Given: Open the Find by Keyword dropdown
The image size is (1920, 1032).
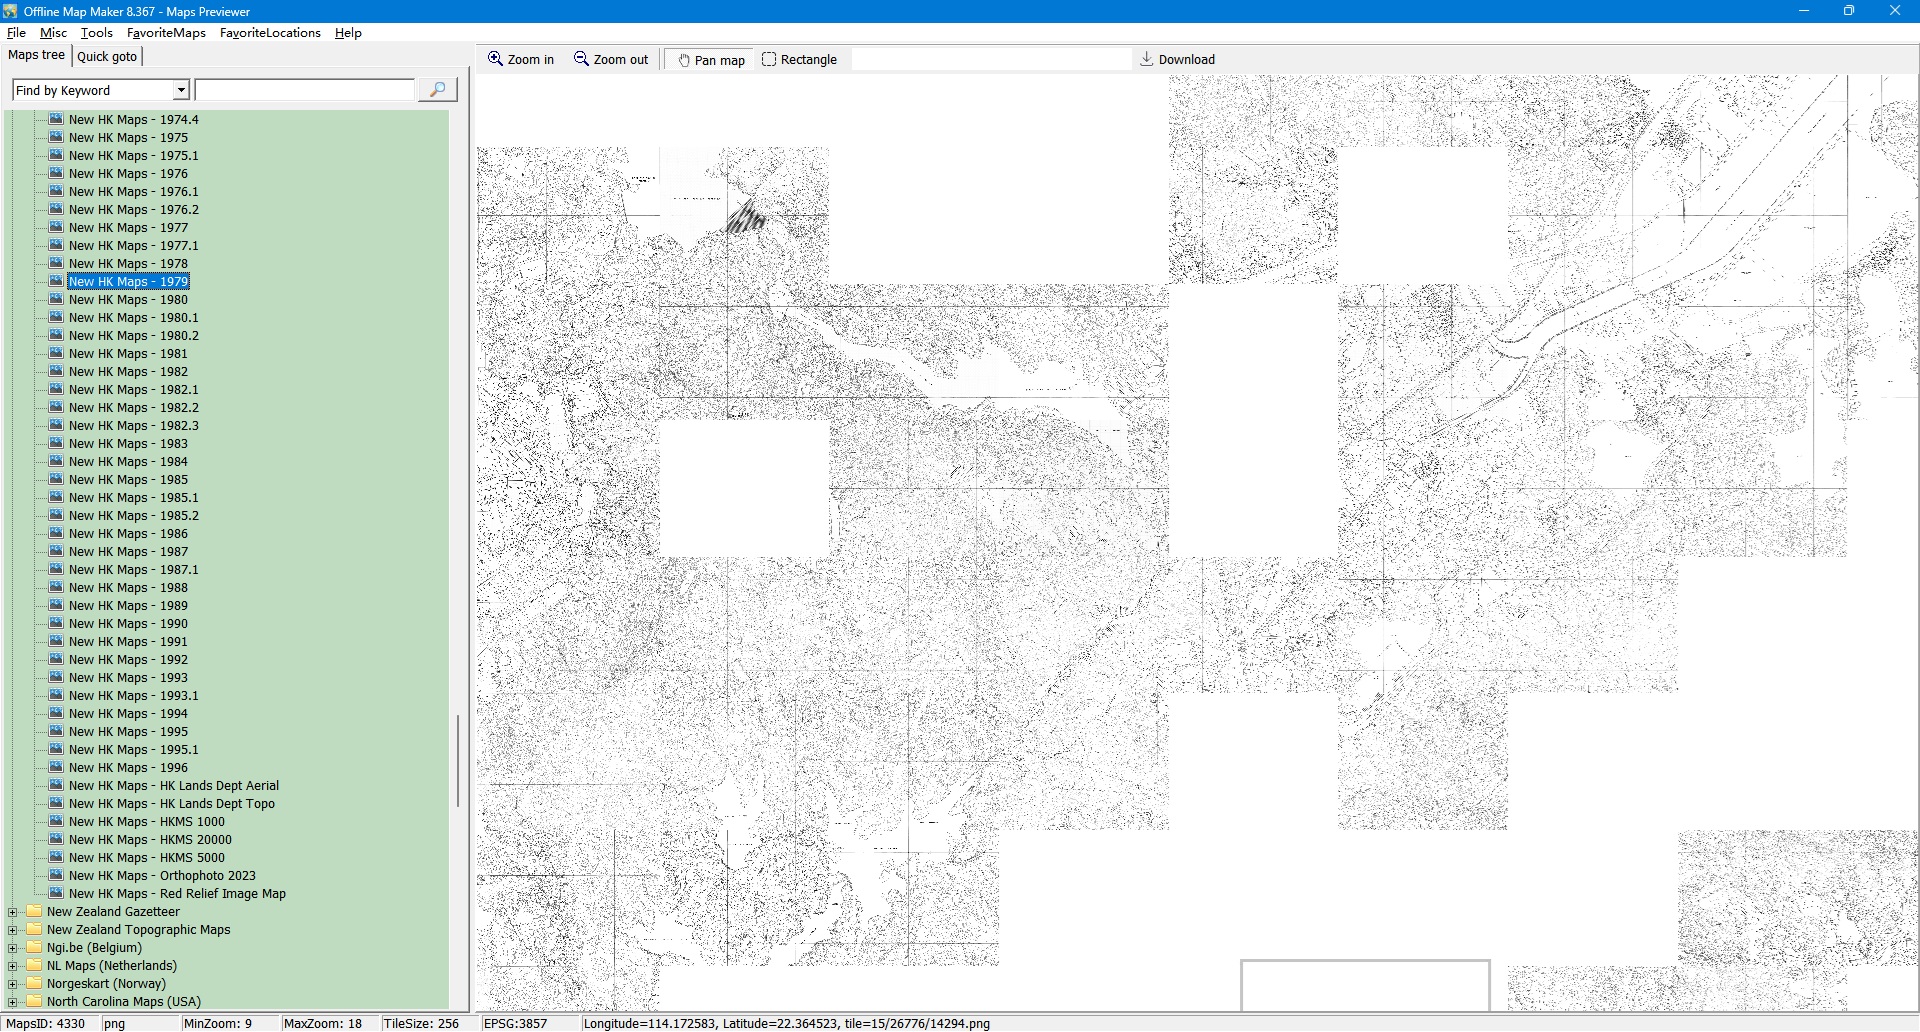Looking at the screenshot, I should pos(181,90).
